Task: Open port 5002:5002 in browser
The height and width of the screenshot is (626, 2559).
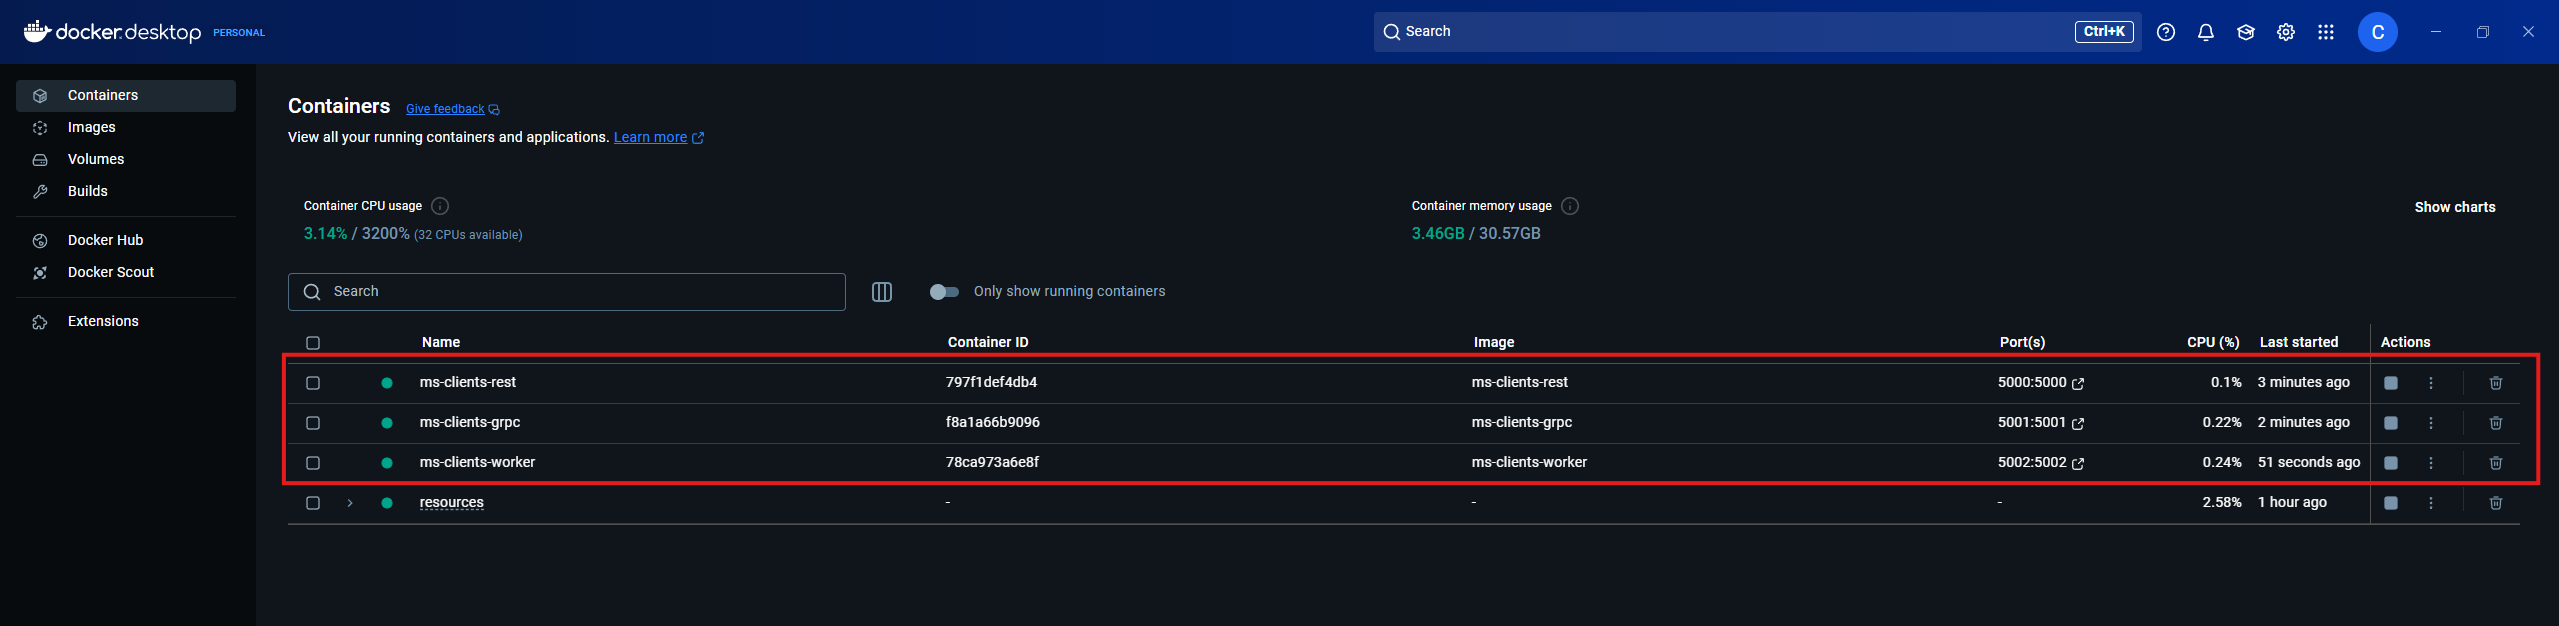Action: click(x=2041, y=463)
